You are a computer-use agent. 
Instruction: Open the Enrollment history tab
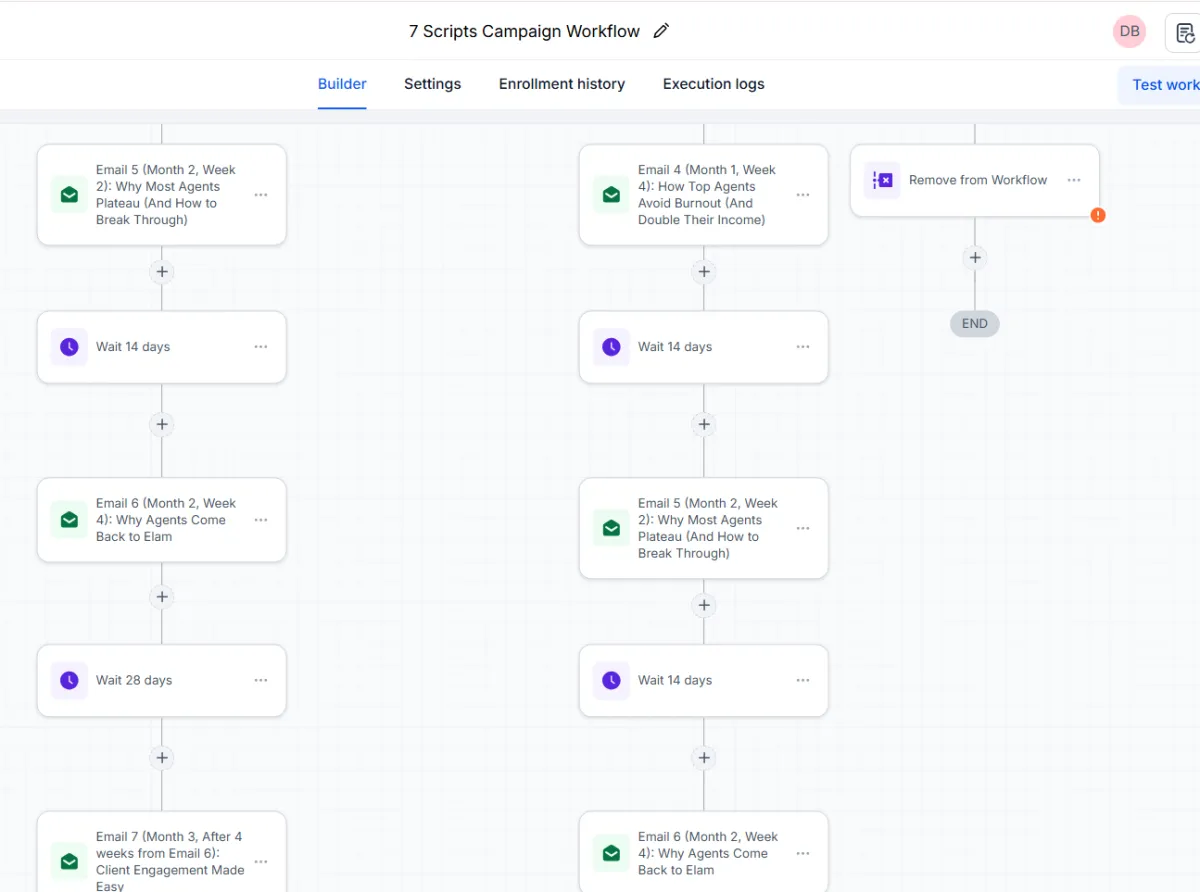(x=562, y=84)
